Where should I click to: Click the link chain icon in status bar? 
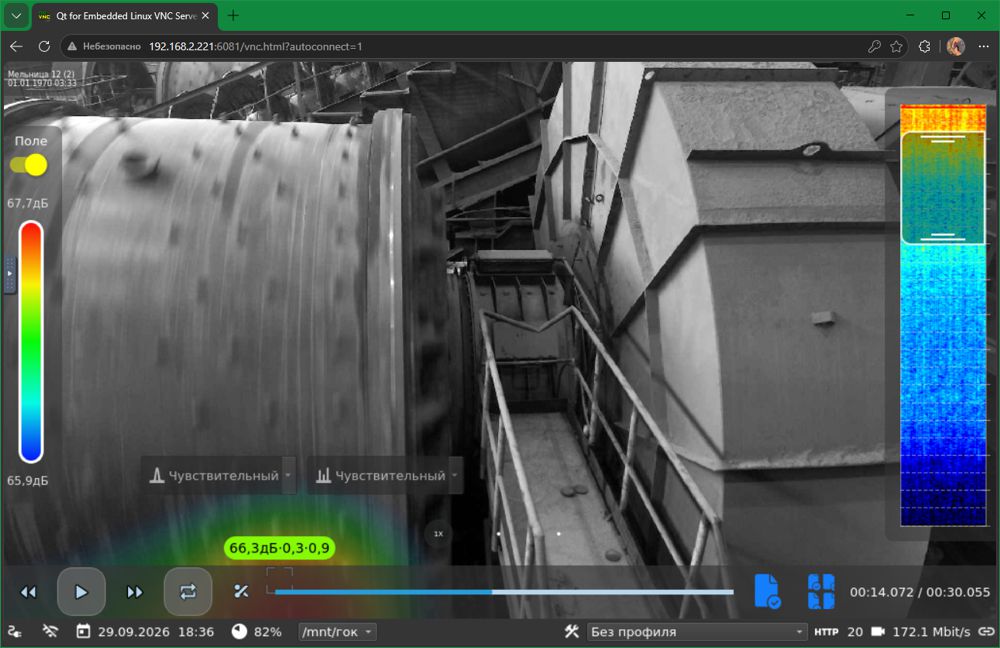point(986,631)
